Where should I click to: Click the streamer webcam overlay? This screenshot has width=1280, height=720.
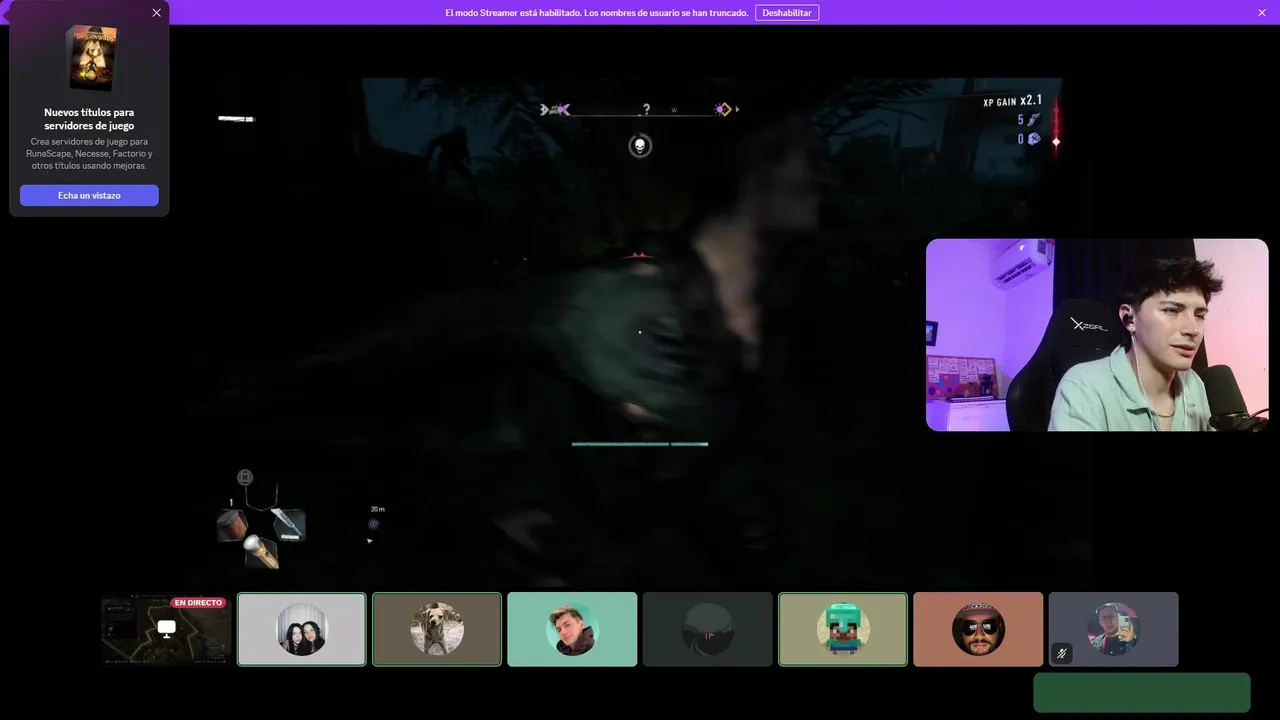(1097, 335)
